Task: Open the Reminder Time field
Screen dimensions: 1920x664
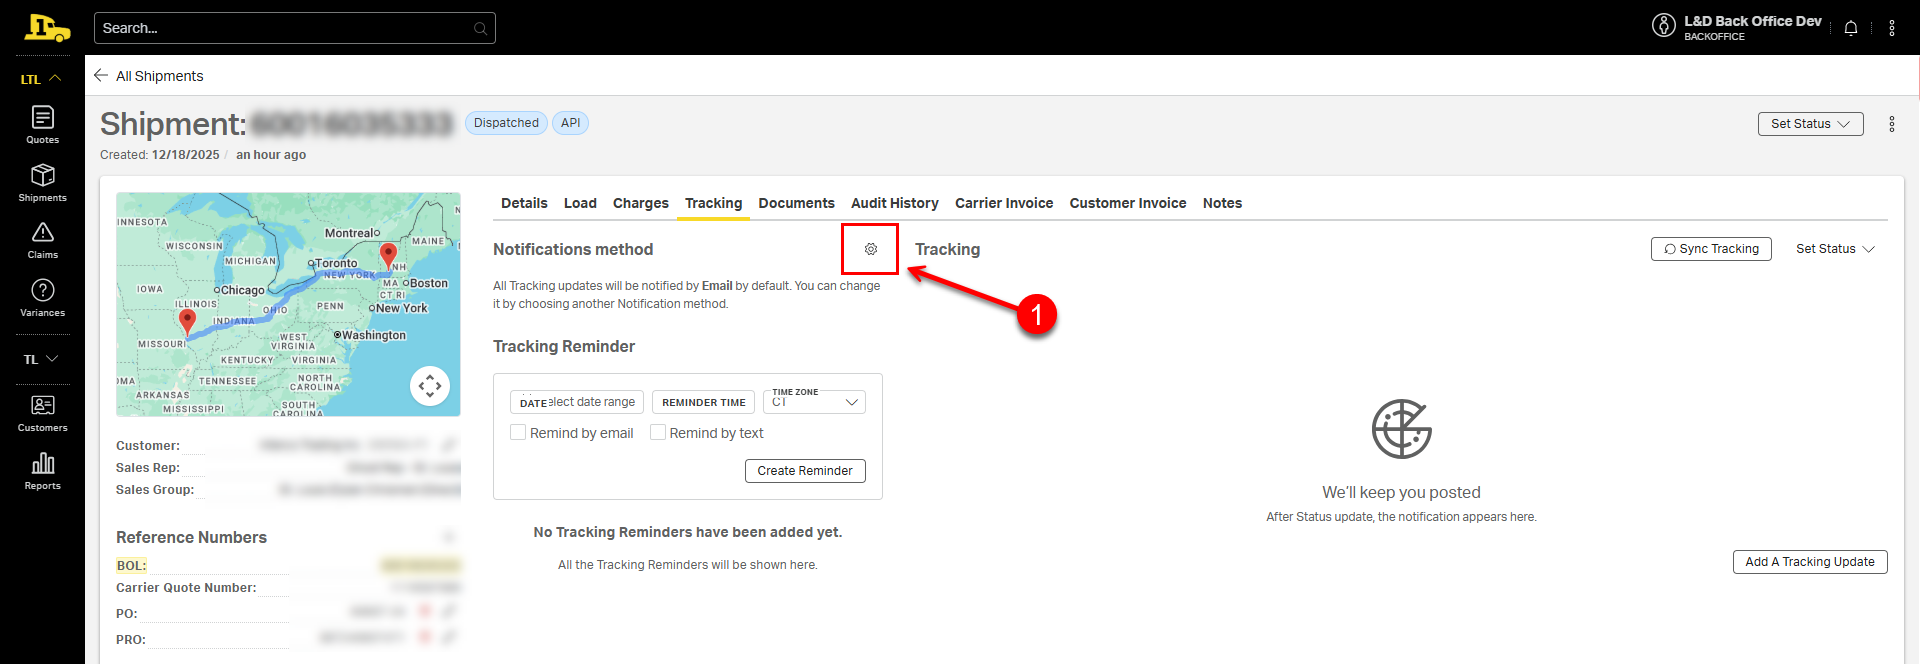Action: click(704, 402)
